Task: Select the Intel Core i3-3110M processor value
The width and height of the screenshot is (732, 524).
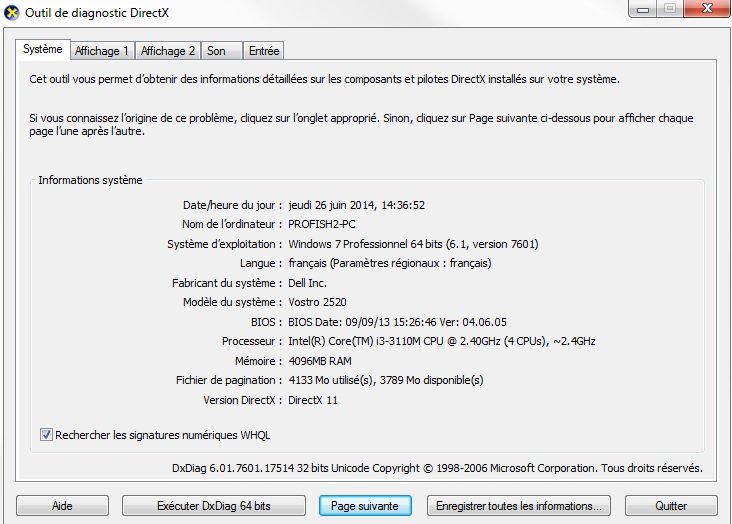Action: click(442, 341)
